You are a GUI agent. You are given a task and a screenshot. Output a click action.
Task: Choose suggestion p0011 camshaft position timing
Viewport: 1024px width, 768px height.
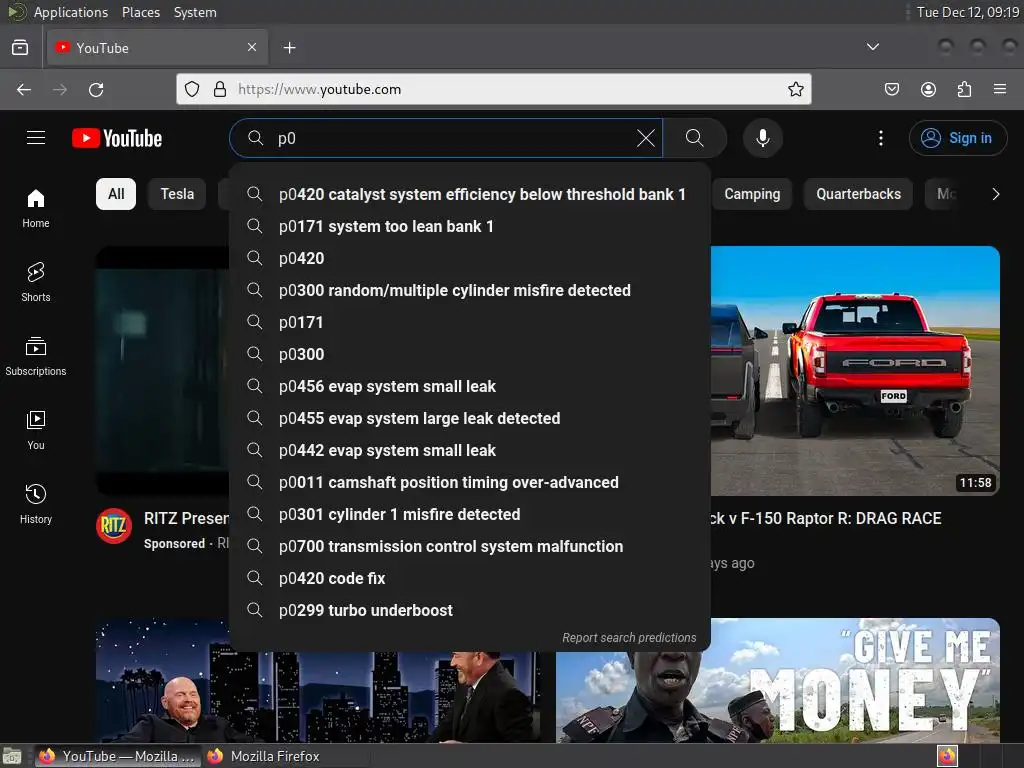tap(470, 482)
